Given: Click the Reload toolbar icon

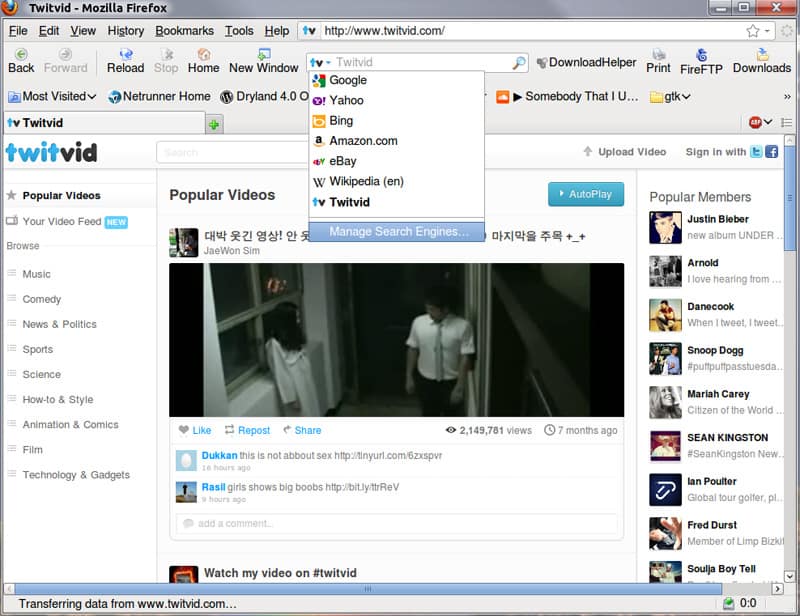Looking at the screenshot, I should coord(126,54).
